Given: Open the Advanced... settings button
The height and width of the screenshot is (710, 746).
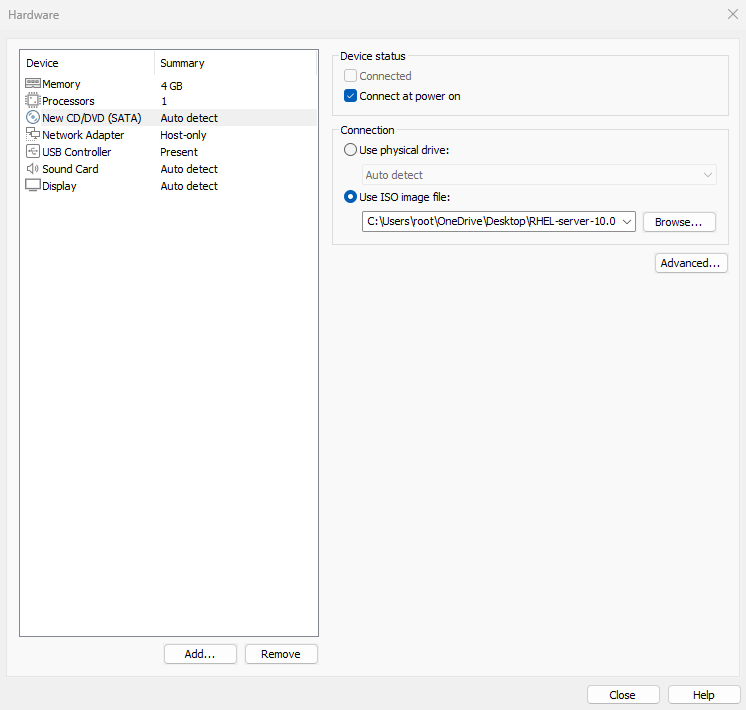Looking at the screenshot, I should (x=690, y=263).
